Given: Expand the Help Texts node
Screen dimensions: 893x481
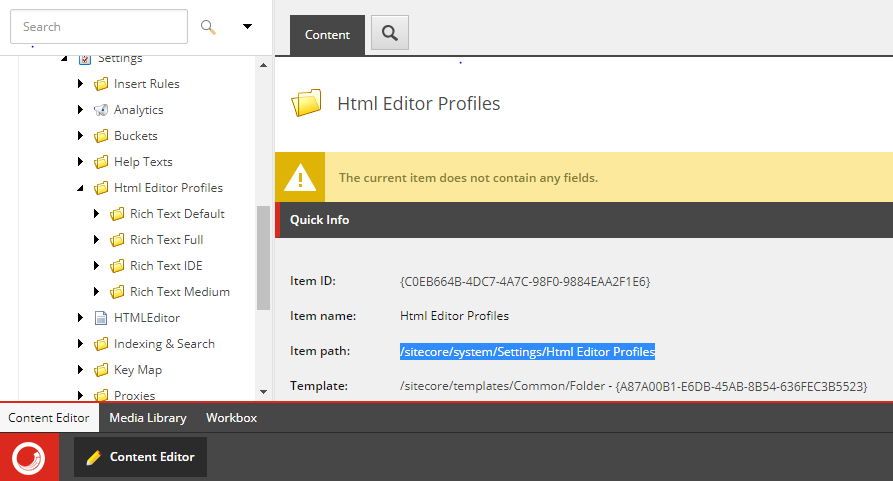Looking at the screenshot, I should tap(80, 162).
